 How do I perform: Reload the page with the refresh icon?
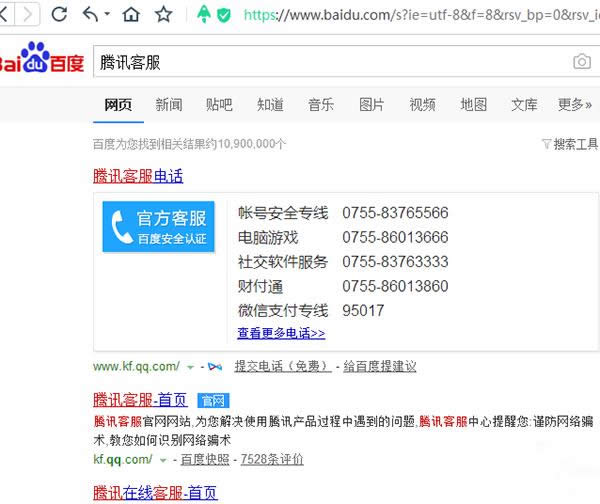(59, 14)
